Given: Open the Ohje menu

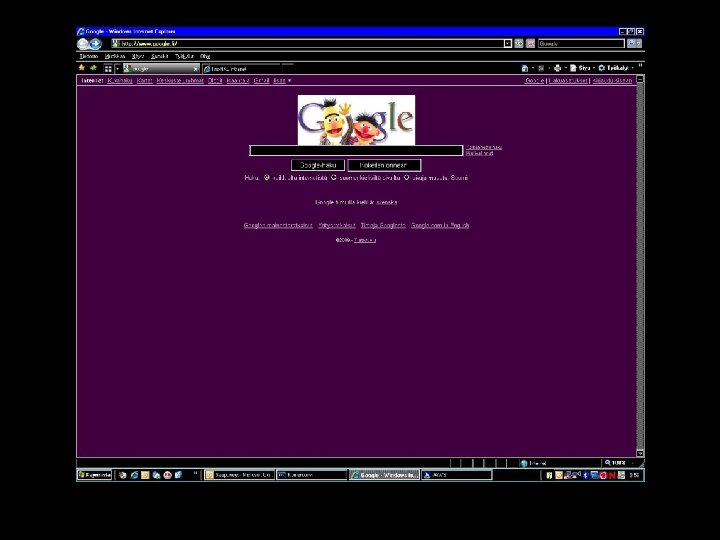Looking at the screenshot, I should point(205,56).
